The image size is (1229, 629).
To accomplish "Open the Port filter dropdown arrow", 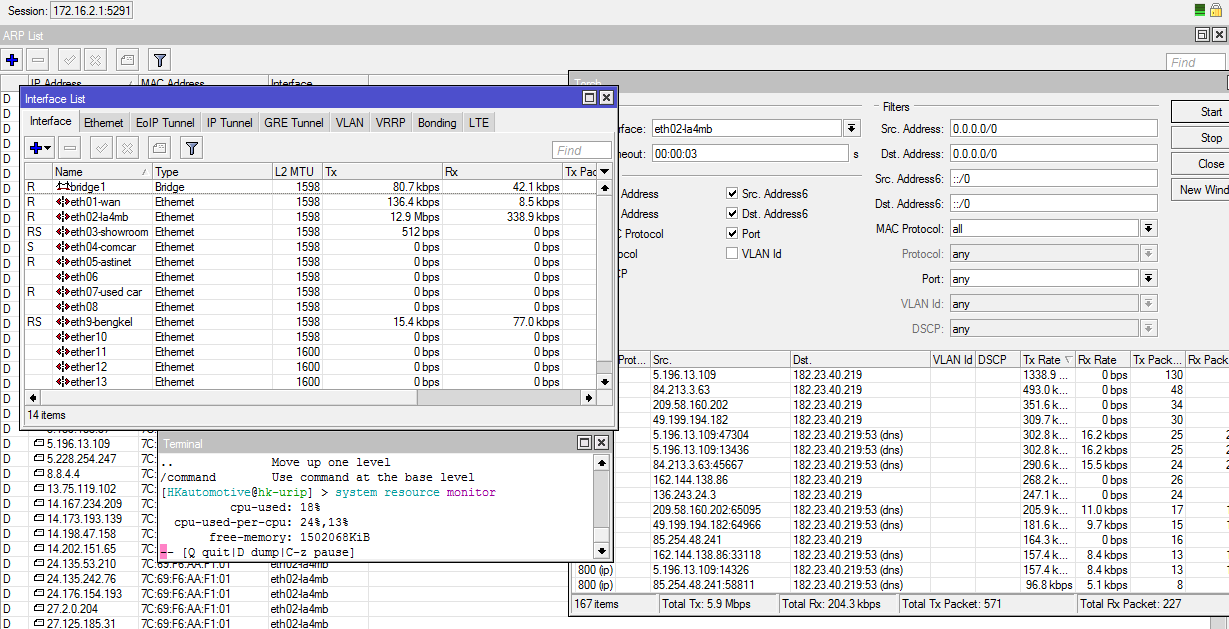I will click(x=1149, y=279).
